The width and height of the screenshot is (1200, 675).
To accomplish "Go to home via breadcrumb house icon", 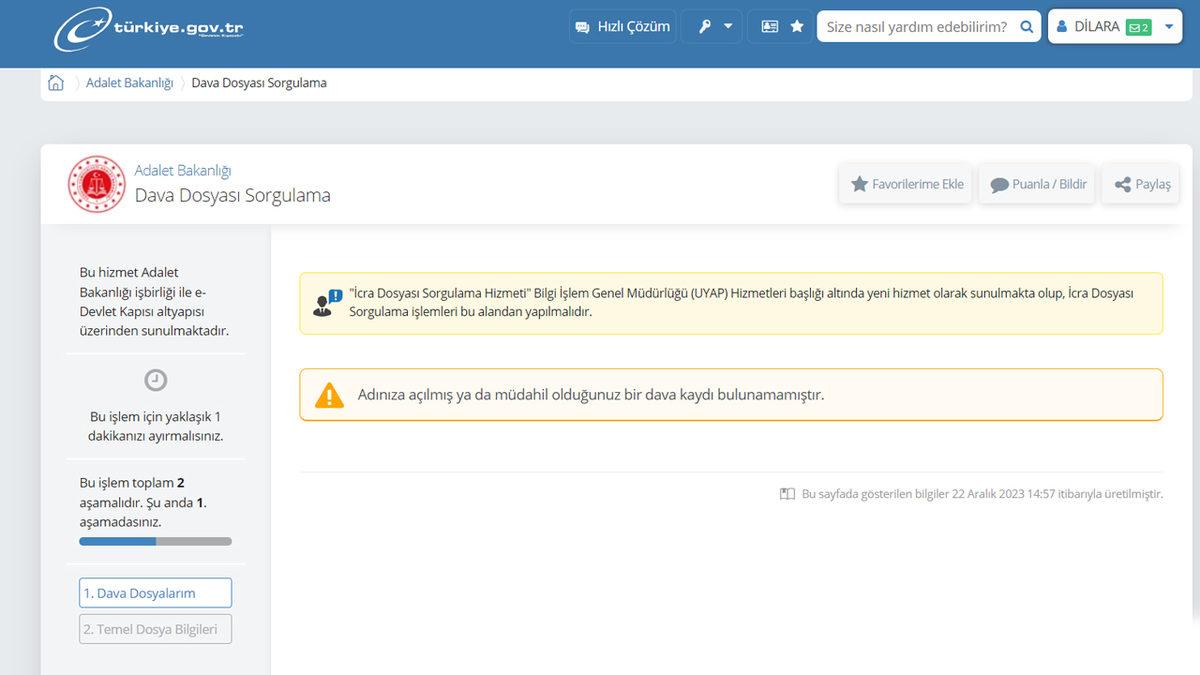I will [56, 83].
